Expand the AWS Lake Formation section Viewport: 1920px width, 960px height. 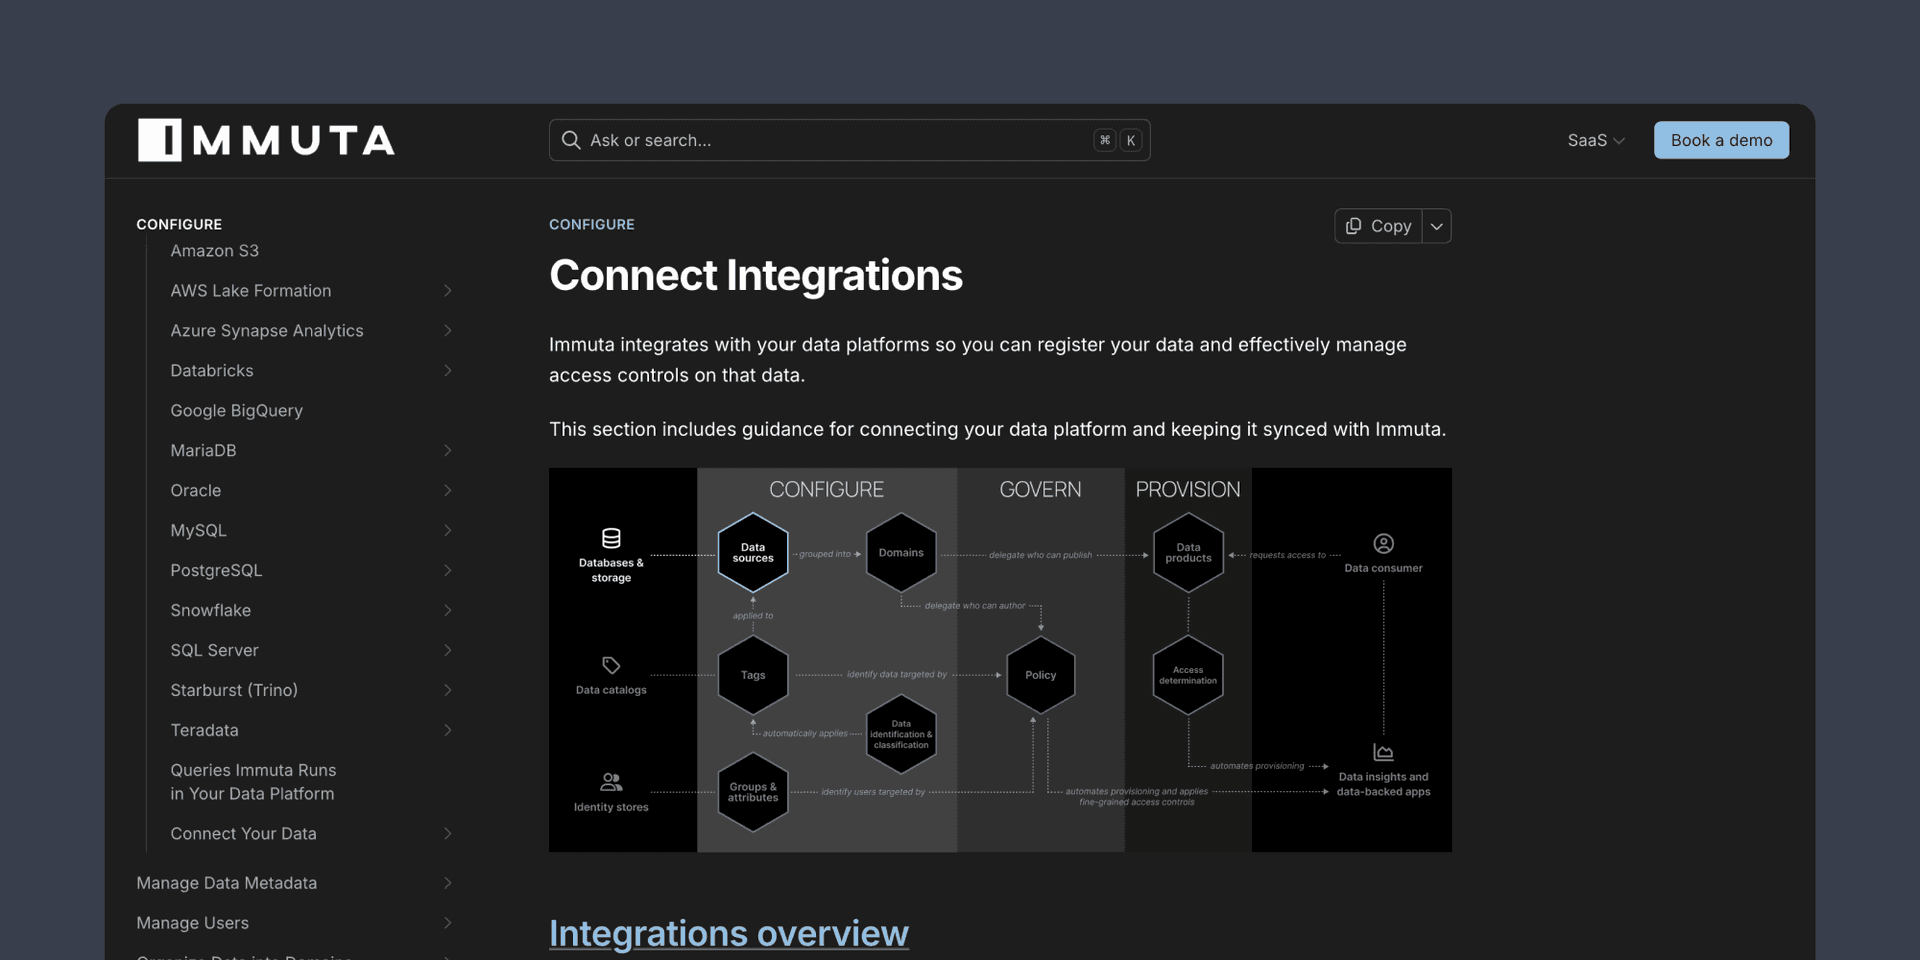447,290
